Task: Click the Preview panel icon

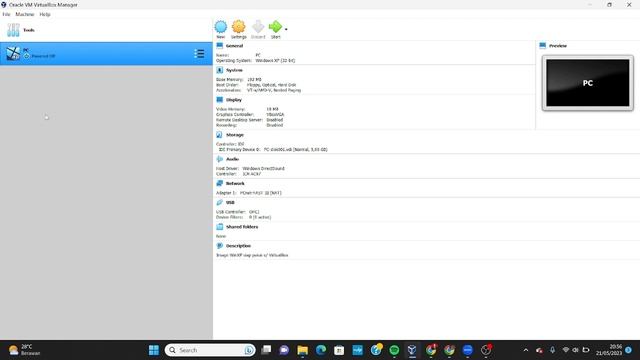Action: point(543,46)
